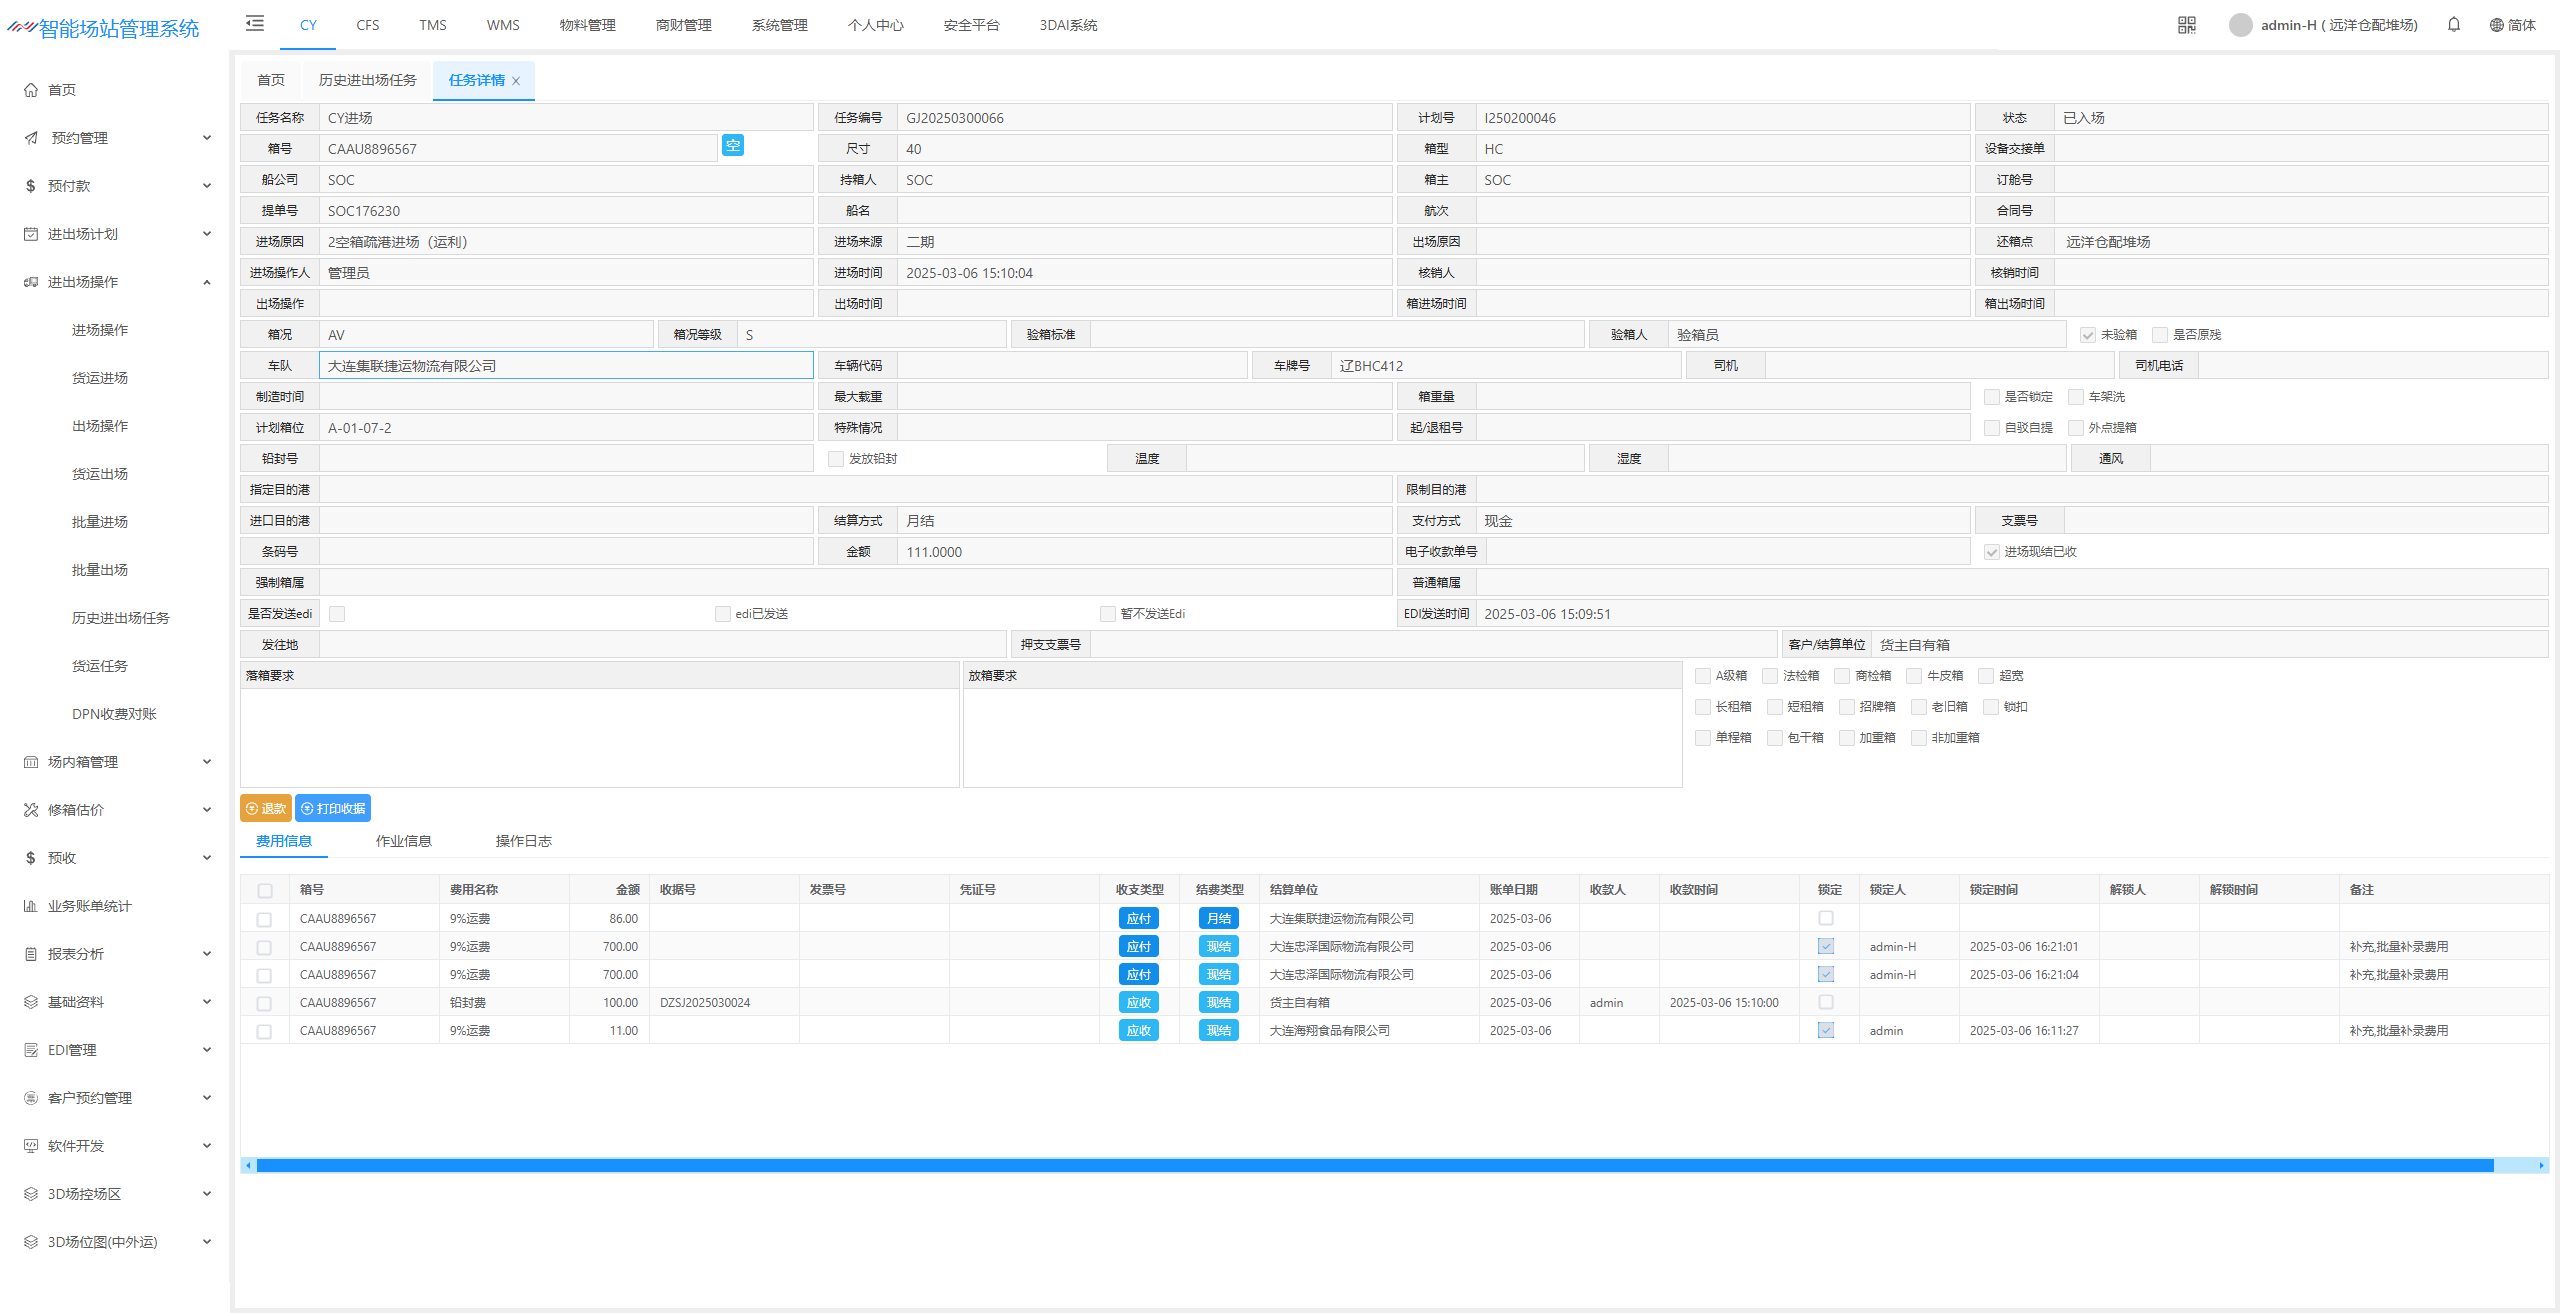Open the WMS top menu

[x=503, y=25]
